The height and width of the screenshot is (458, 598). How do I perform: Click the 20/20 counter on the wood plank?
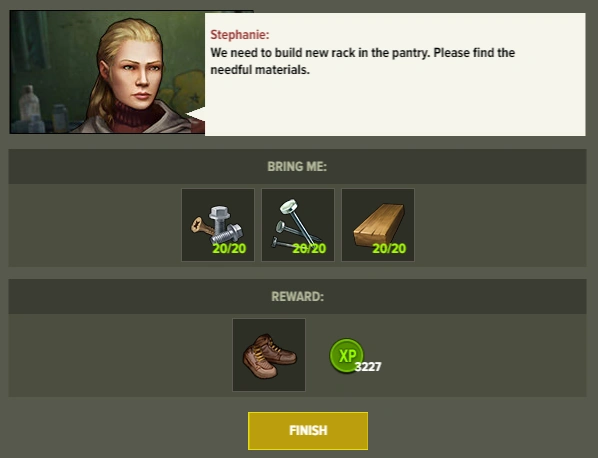(x=389, y=249)
